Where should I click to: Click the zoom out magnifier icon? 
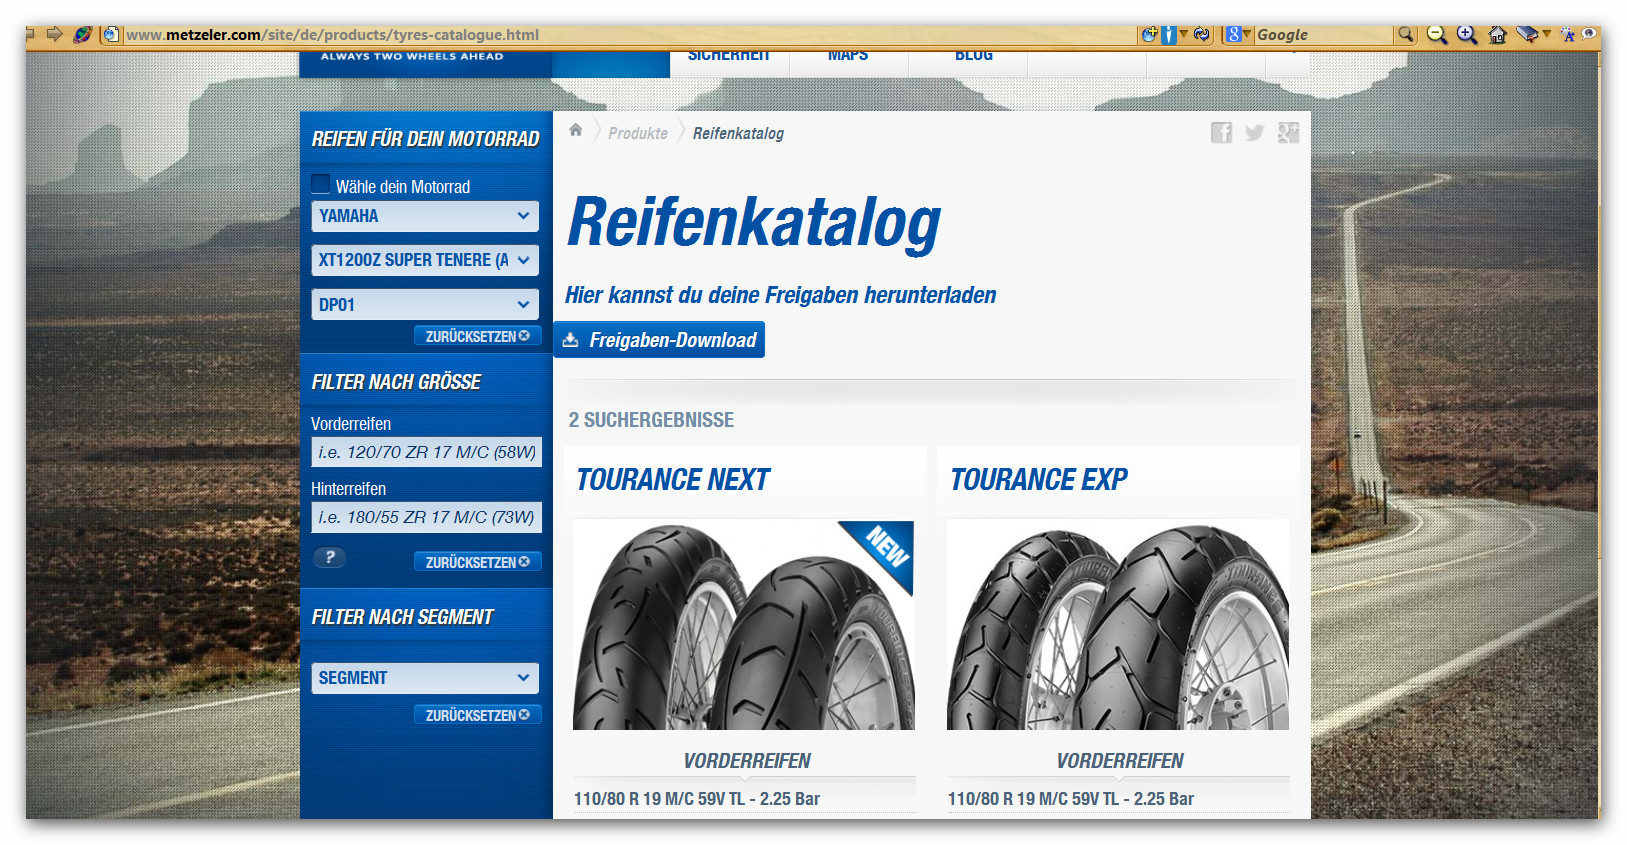[1436, 35]
